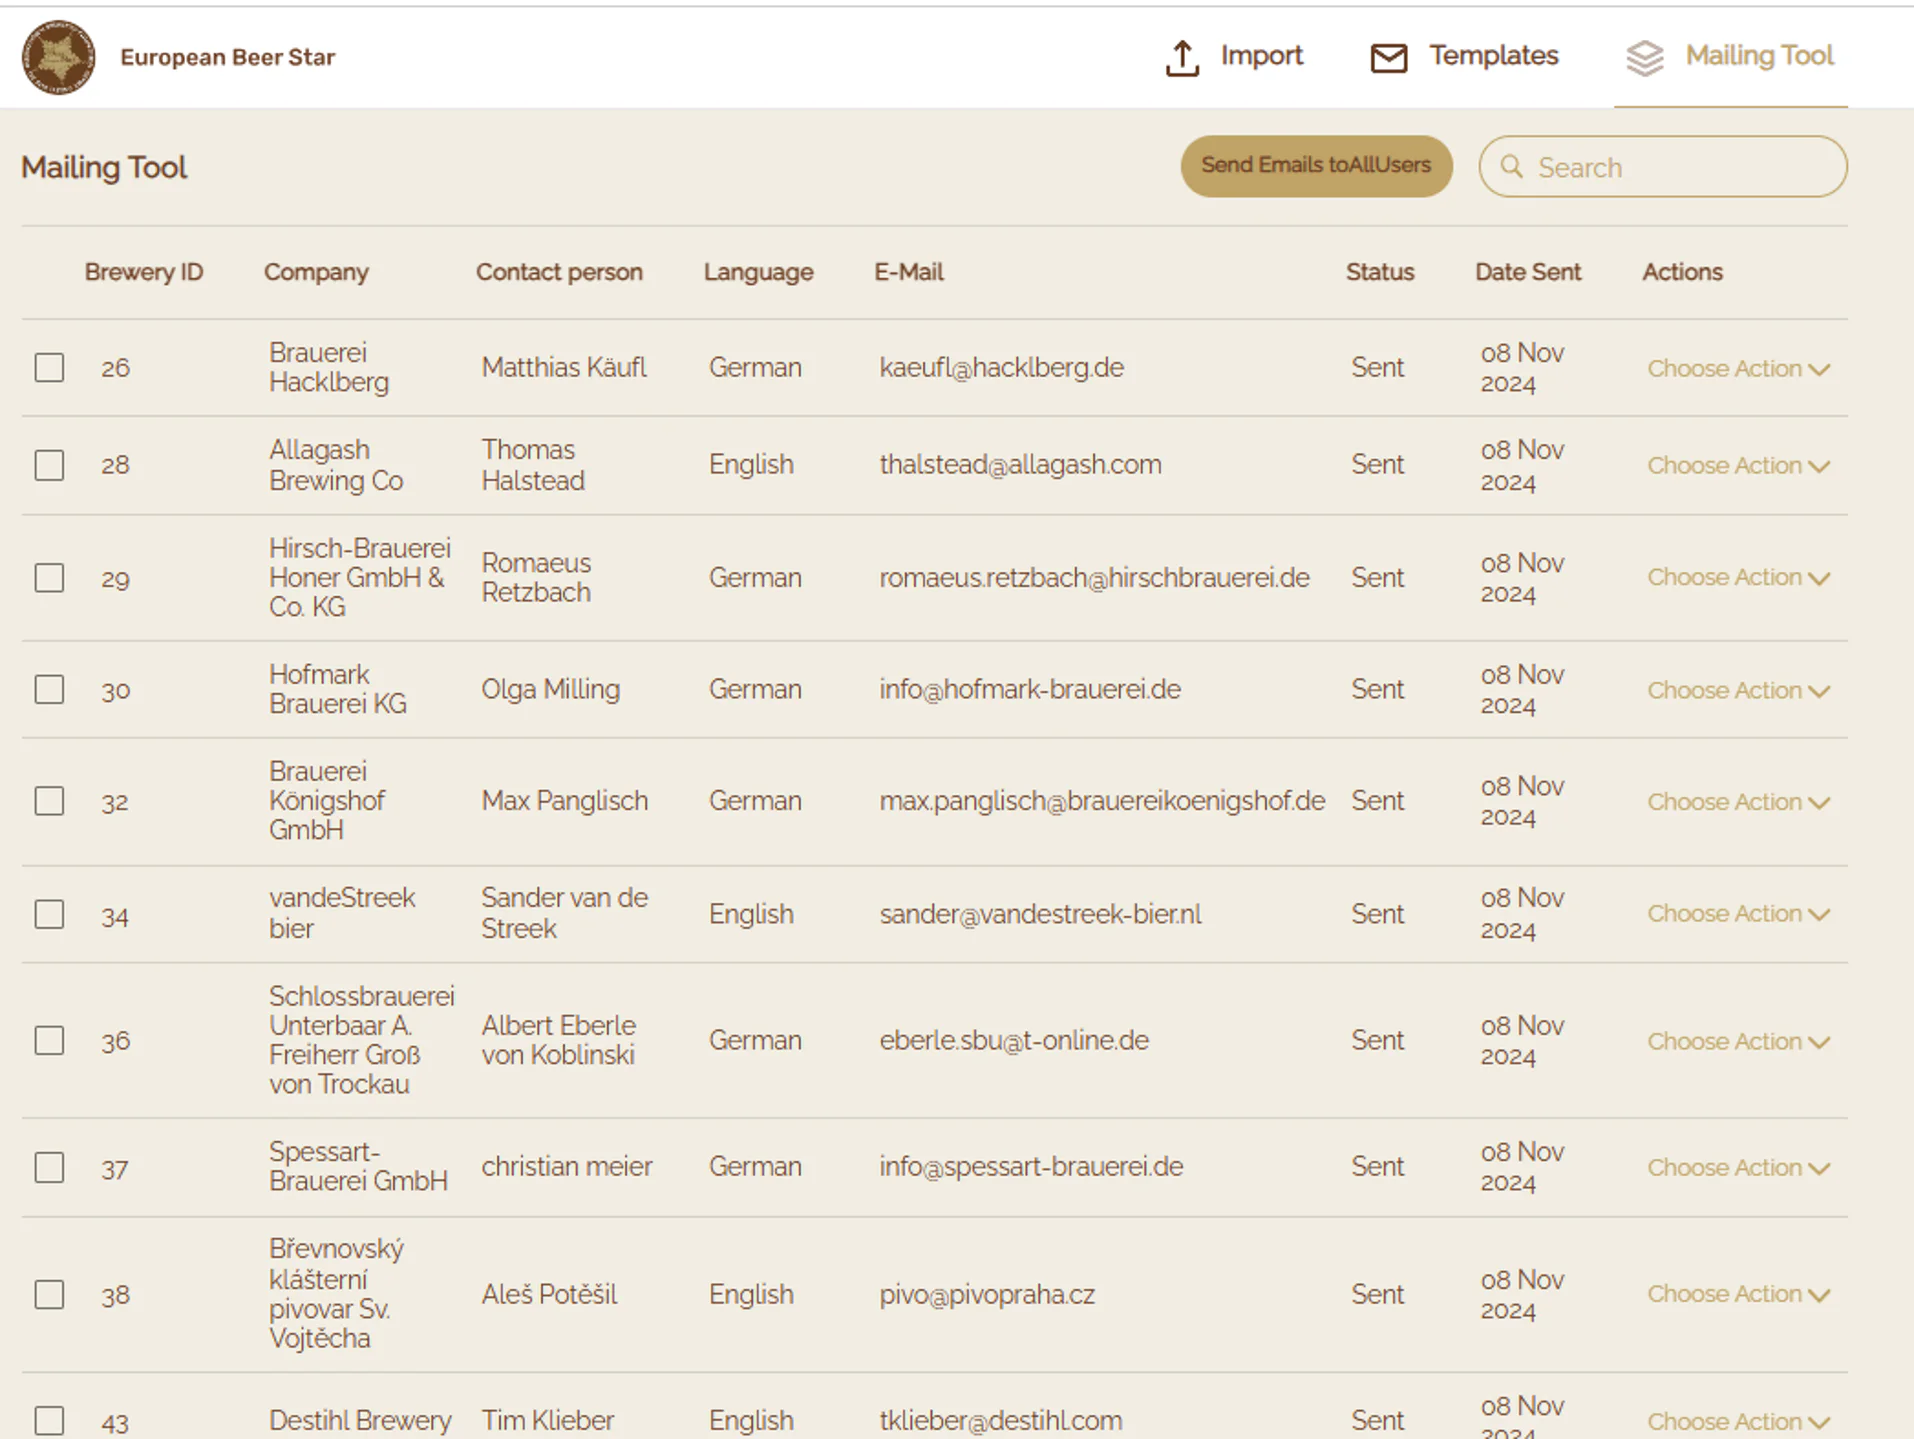
Task: Switch to the Mailing Tool tab
Action: (x=1730, y=57)
